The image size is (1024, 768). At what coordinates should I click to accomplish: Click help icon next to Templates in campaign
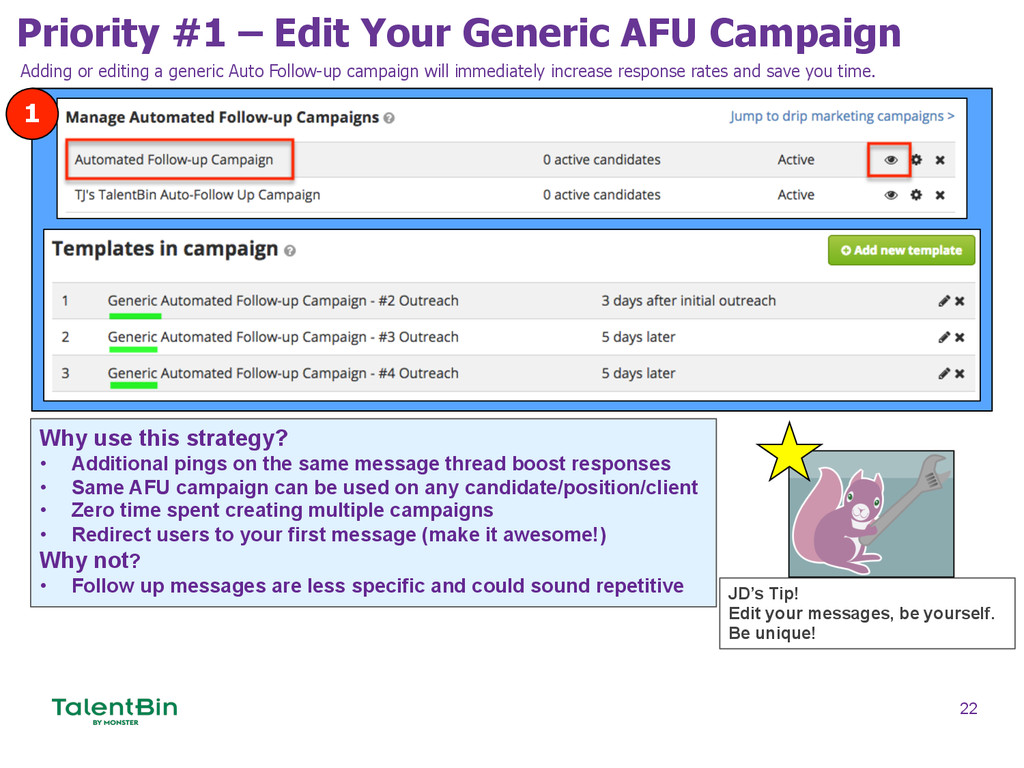(290, 251)
